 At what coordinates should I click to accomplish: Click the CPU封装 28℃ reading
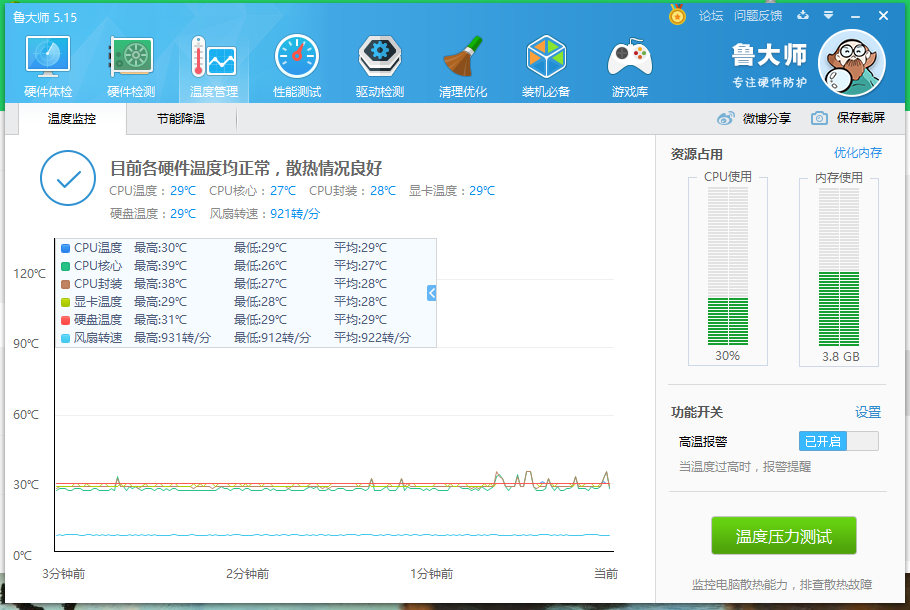383,190
